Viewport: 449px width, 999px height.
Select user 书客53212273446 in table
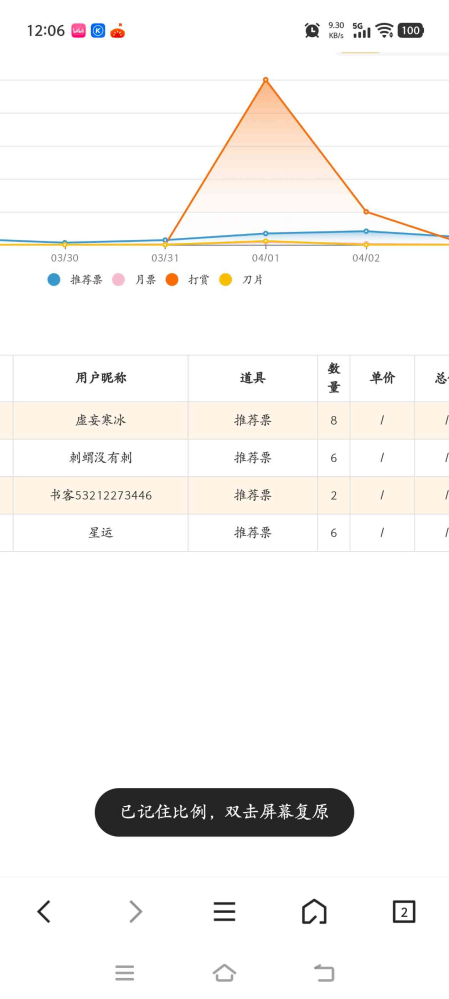pos(101,495)
